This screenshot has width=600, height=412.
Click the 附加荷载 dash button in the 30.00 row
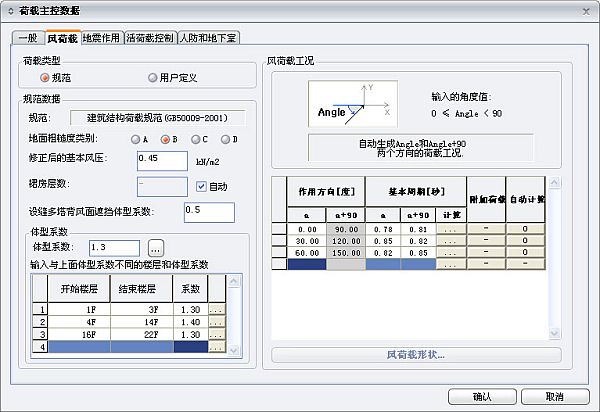pyautogui.click(x=487, y=242)
